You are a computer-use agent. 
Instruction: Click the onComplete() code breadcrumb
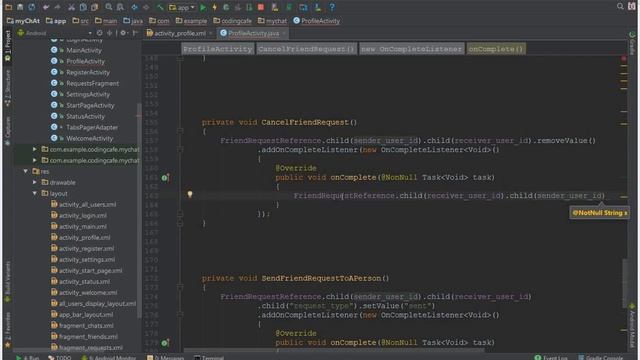(496, 49)
